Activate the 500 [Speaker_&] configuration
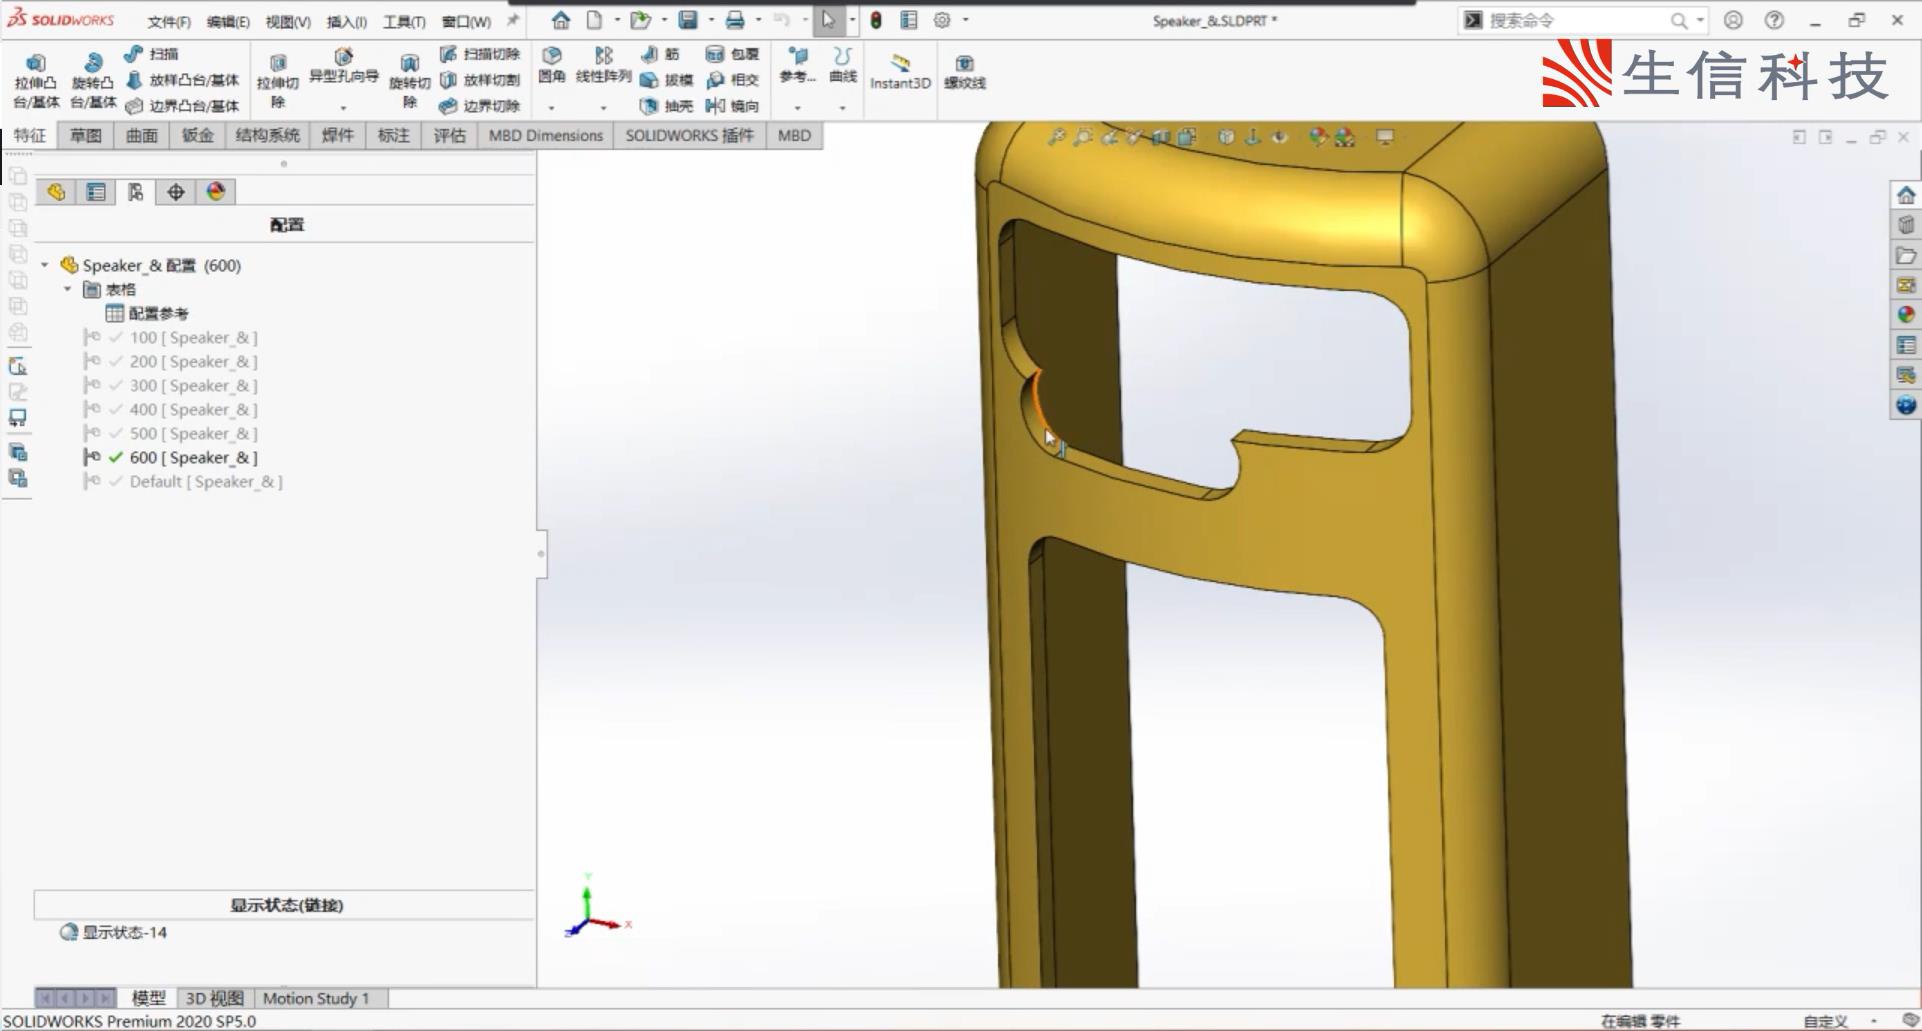1922x1031 pixels. point(193,434)
